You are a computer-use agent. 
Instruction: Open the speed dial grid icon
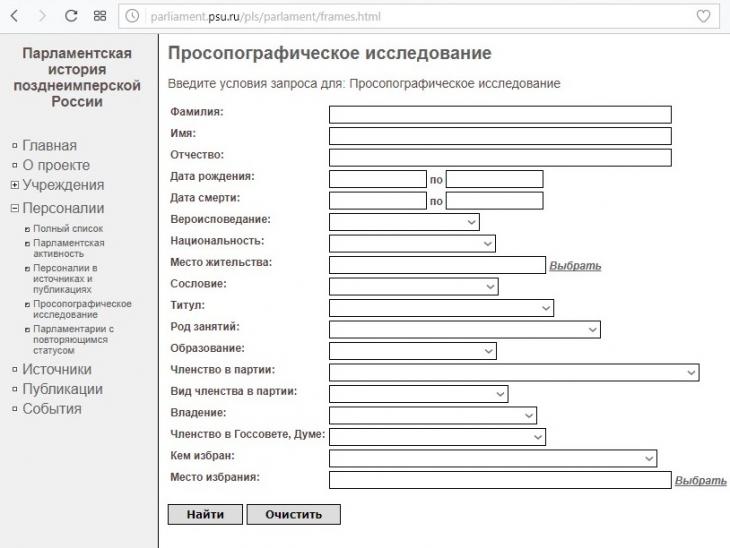click(100, 16)
